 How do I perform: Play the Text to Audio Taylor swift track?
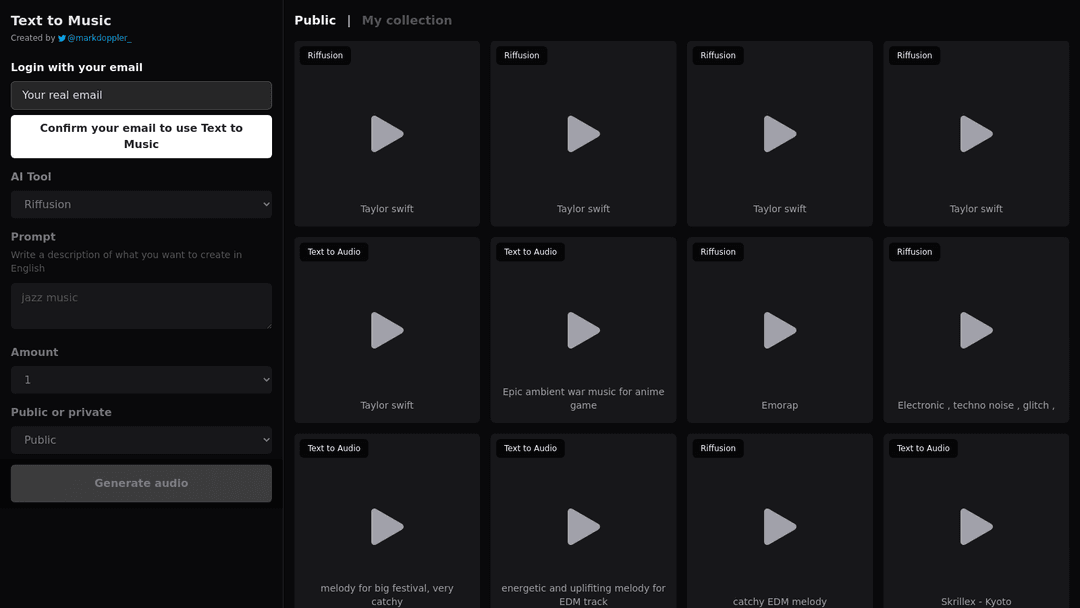[x=387, y=331]
